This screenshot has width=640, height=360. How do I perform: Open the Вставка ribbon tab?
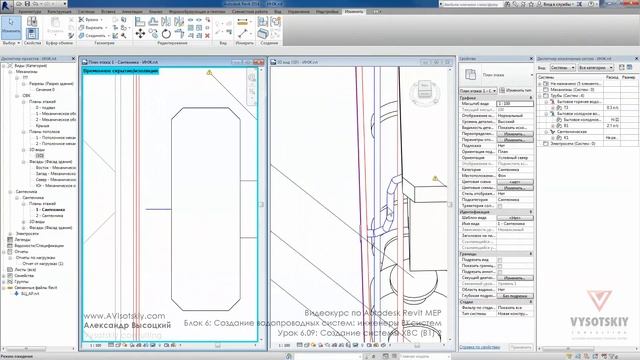pyautogui.click(x=108, y=11)
